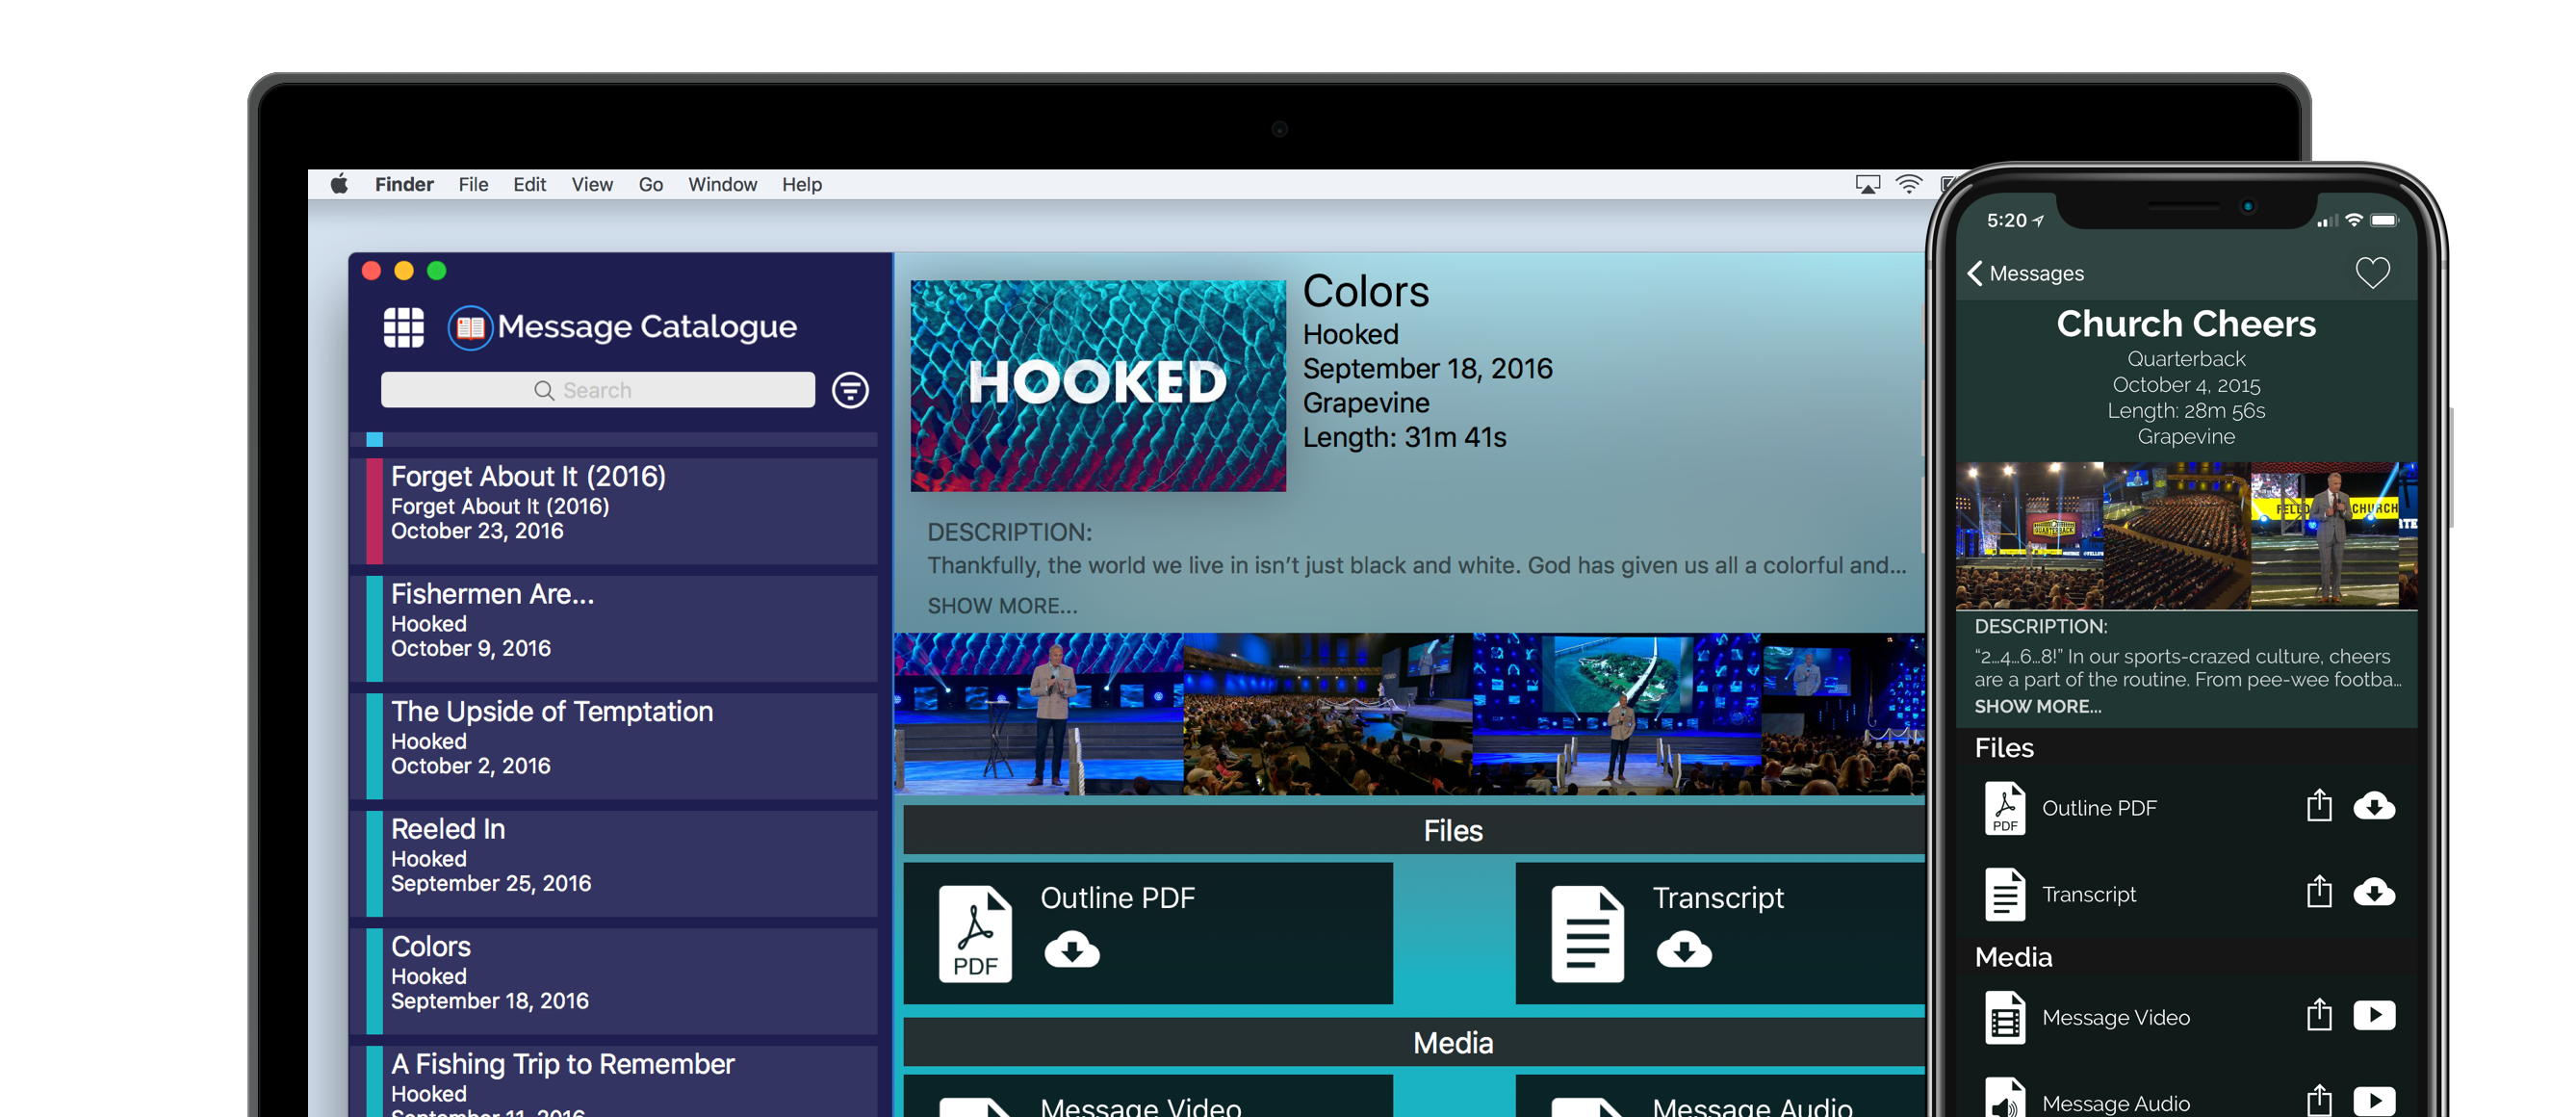Select the Forget About It (2016) message
Screen dimensions: 2576x1117
pos(613,511)
